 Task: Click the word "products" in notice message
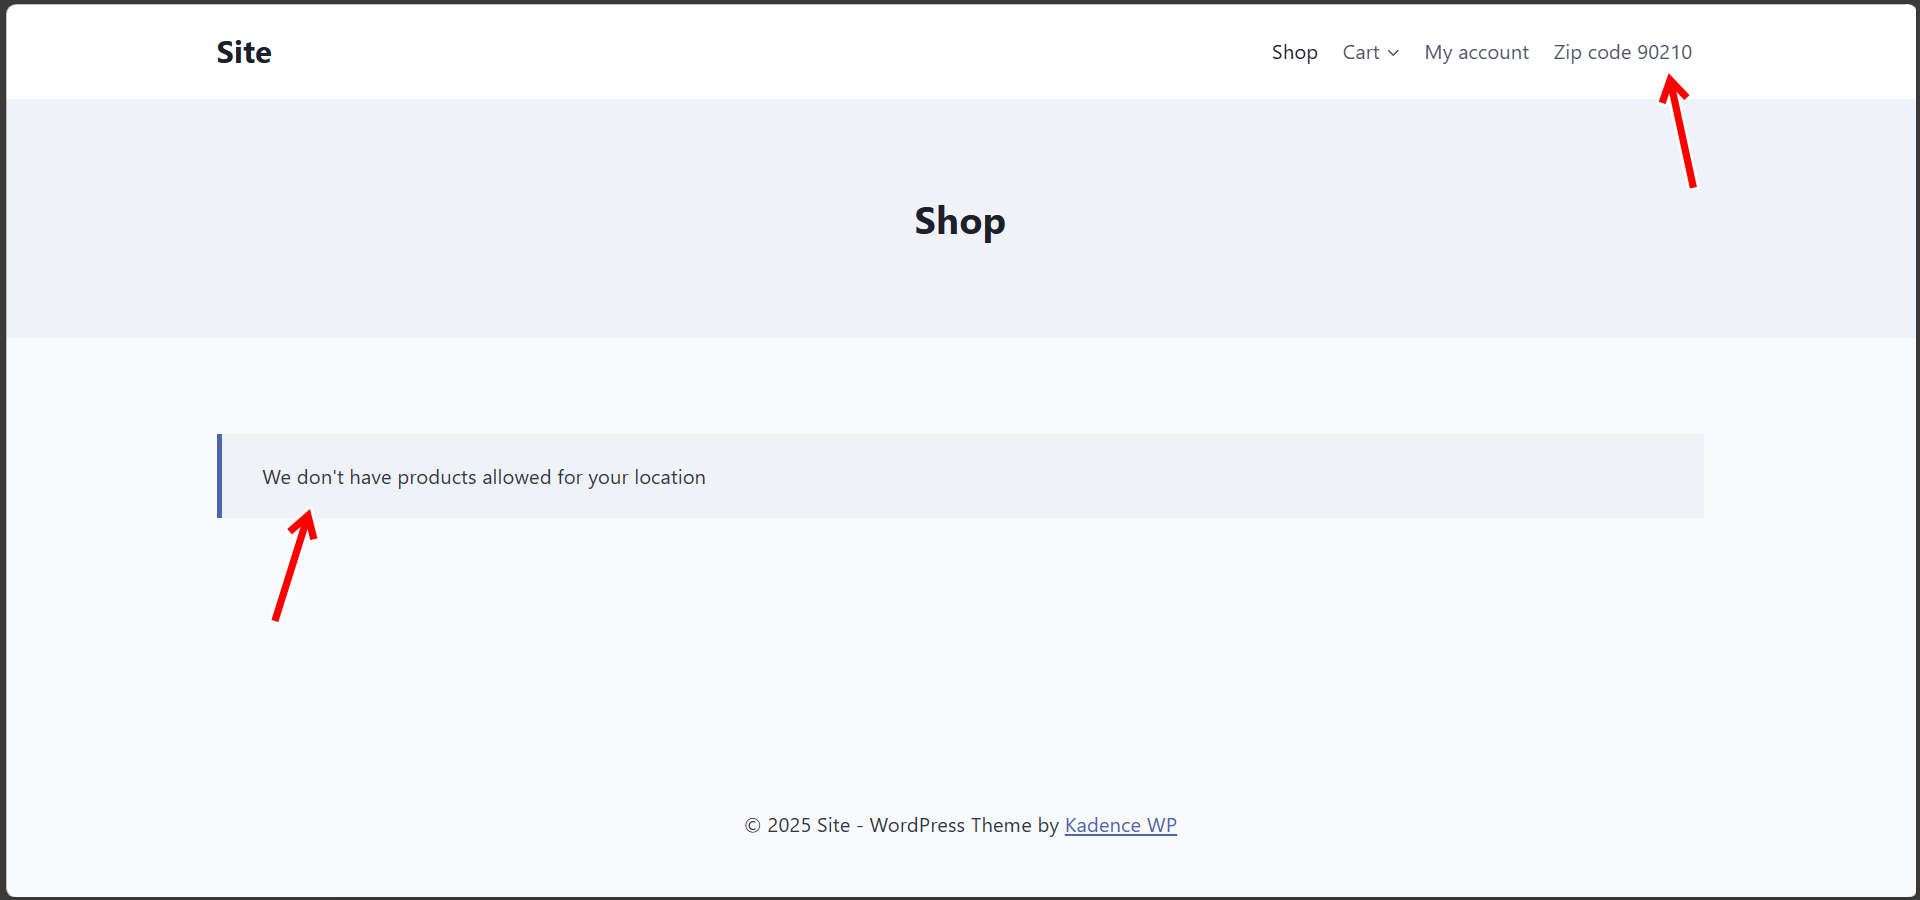click(437, 477)
